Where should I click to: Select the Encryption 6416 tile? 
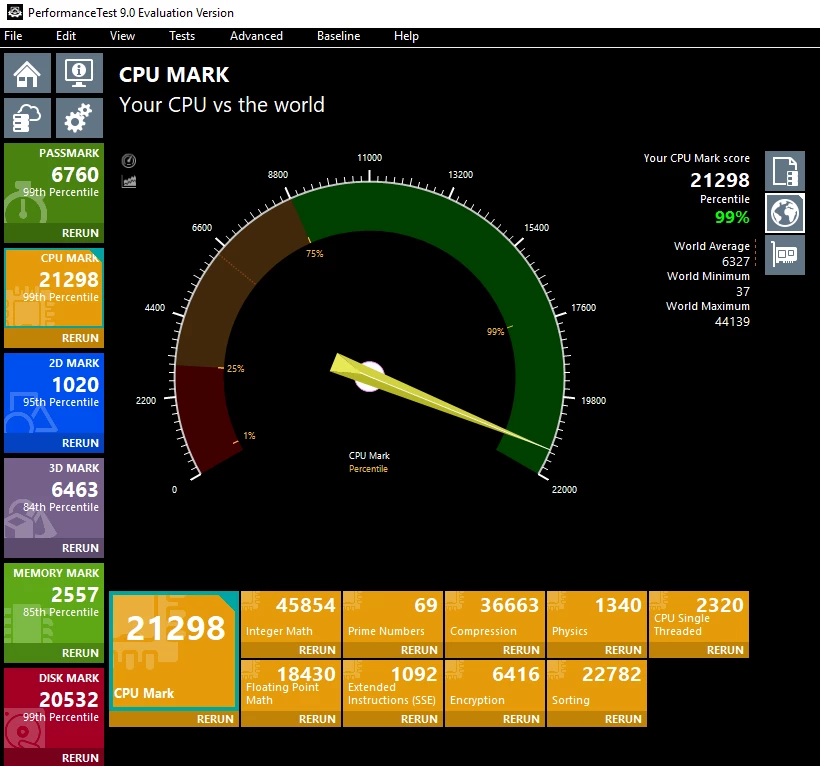(x=495, y=686)
